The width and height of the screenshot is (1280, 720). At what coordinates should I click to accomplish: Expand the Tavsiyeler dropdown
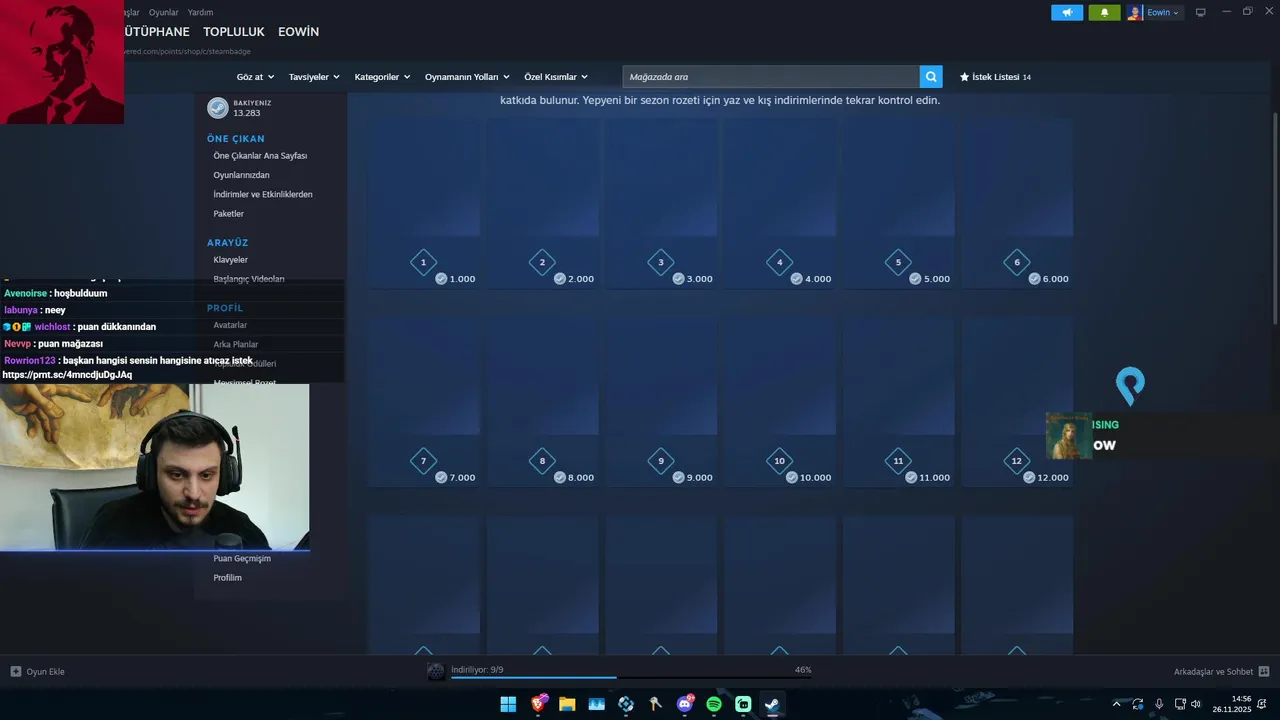(314, 77)
